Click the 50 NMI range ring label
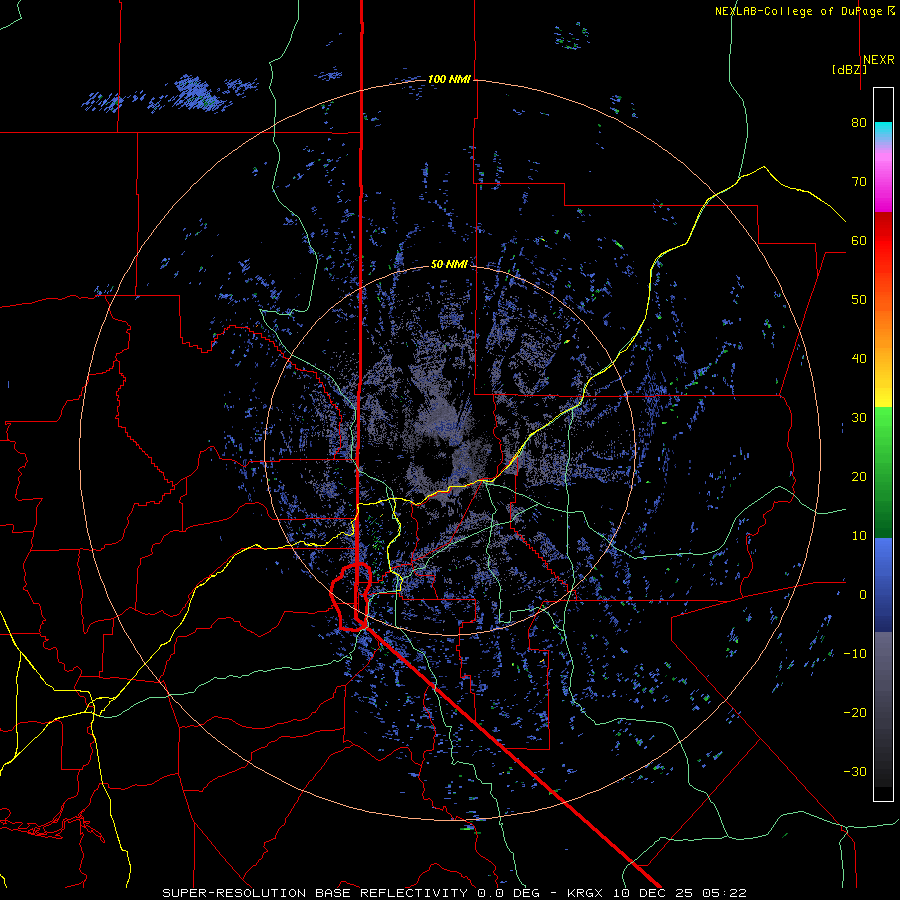 coord(449,265)
